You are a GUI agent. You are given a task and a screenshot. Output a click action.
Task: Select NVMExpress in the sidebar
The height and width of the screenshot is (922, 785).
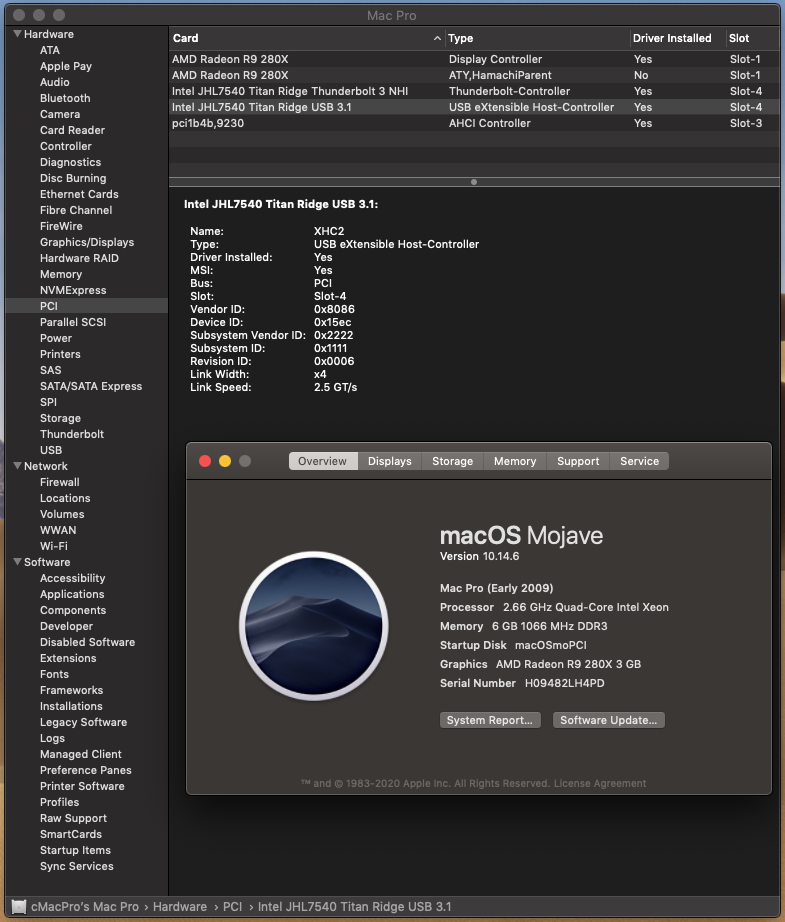point(73,290)
